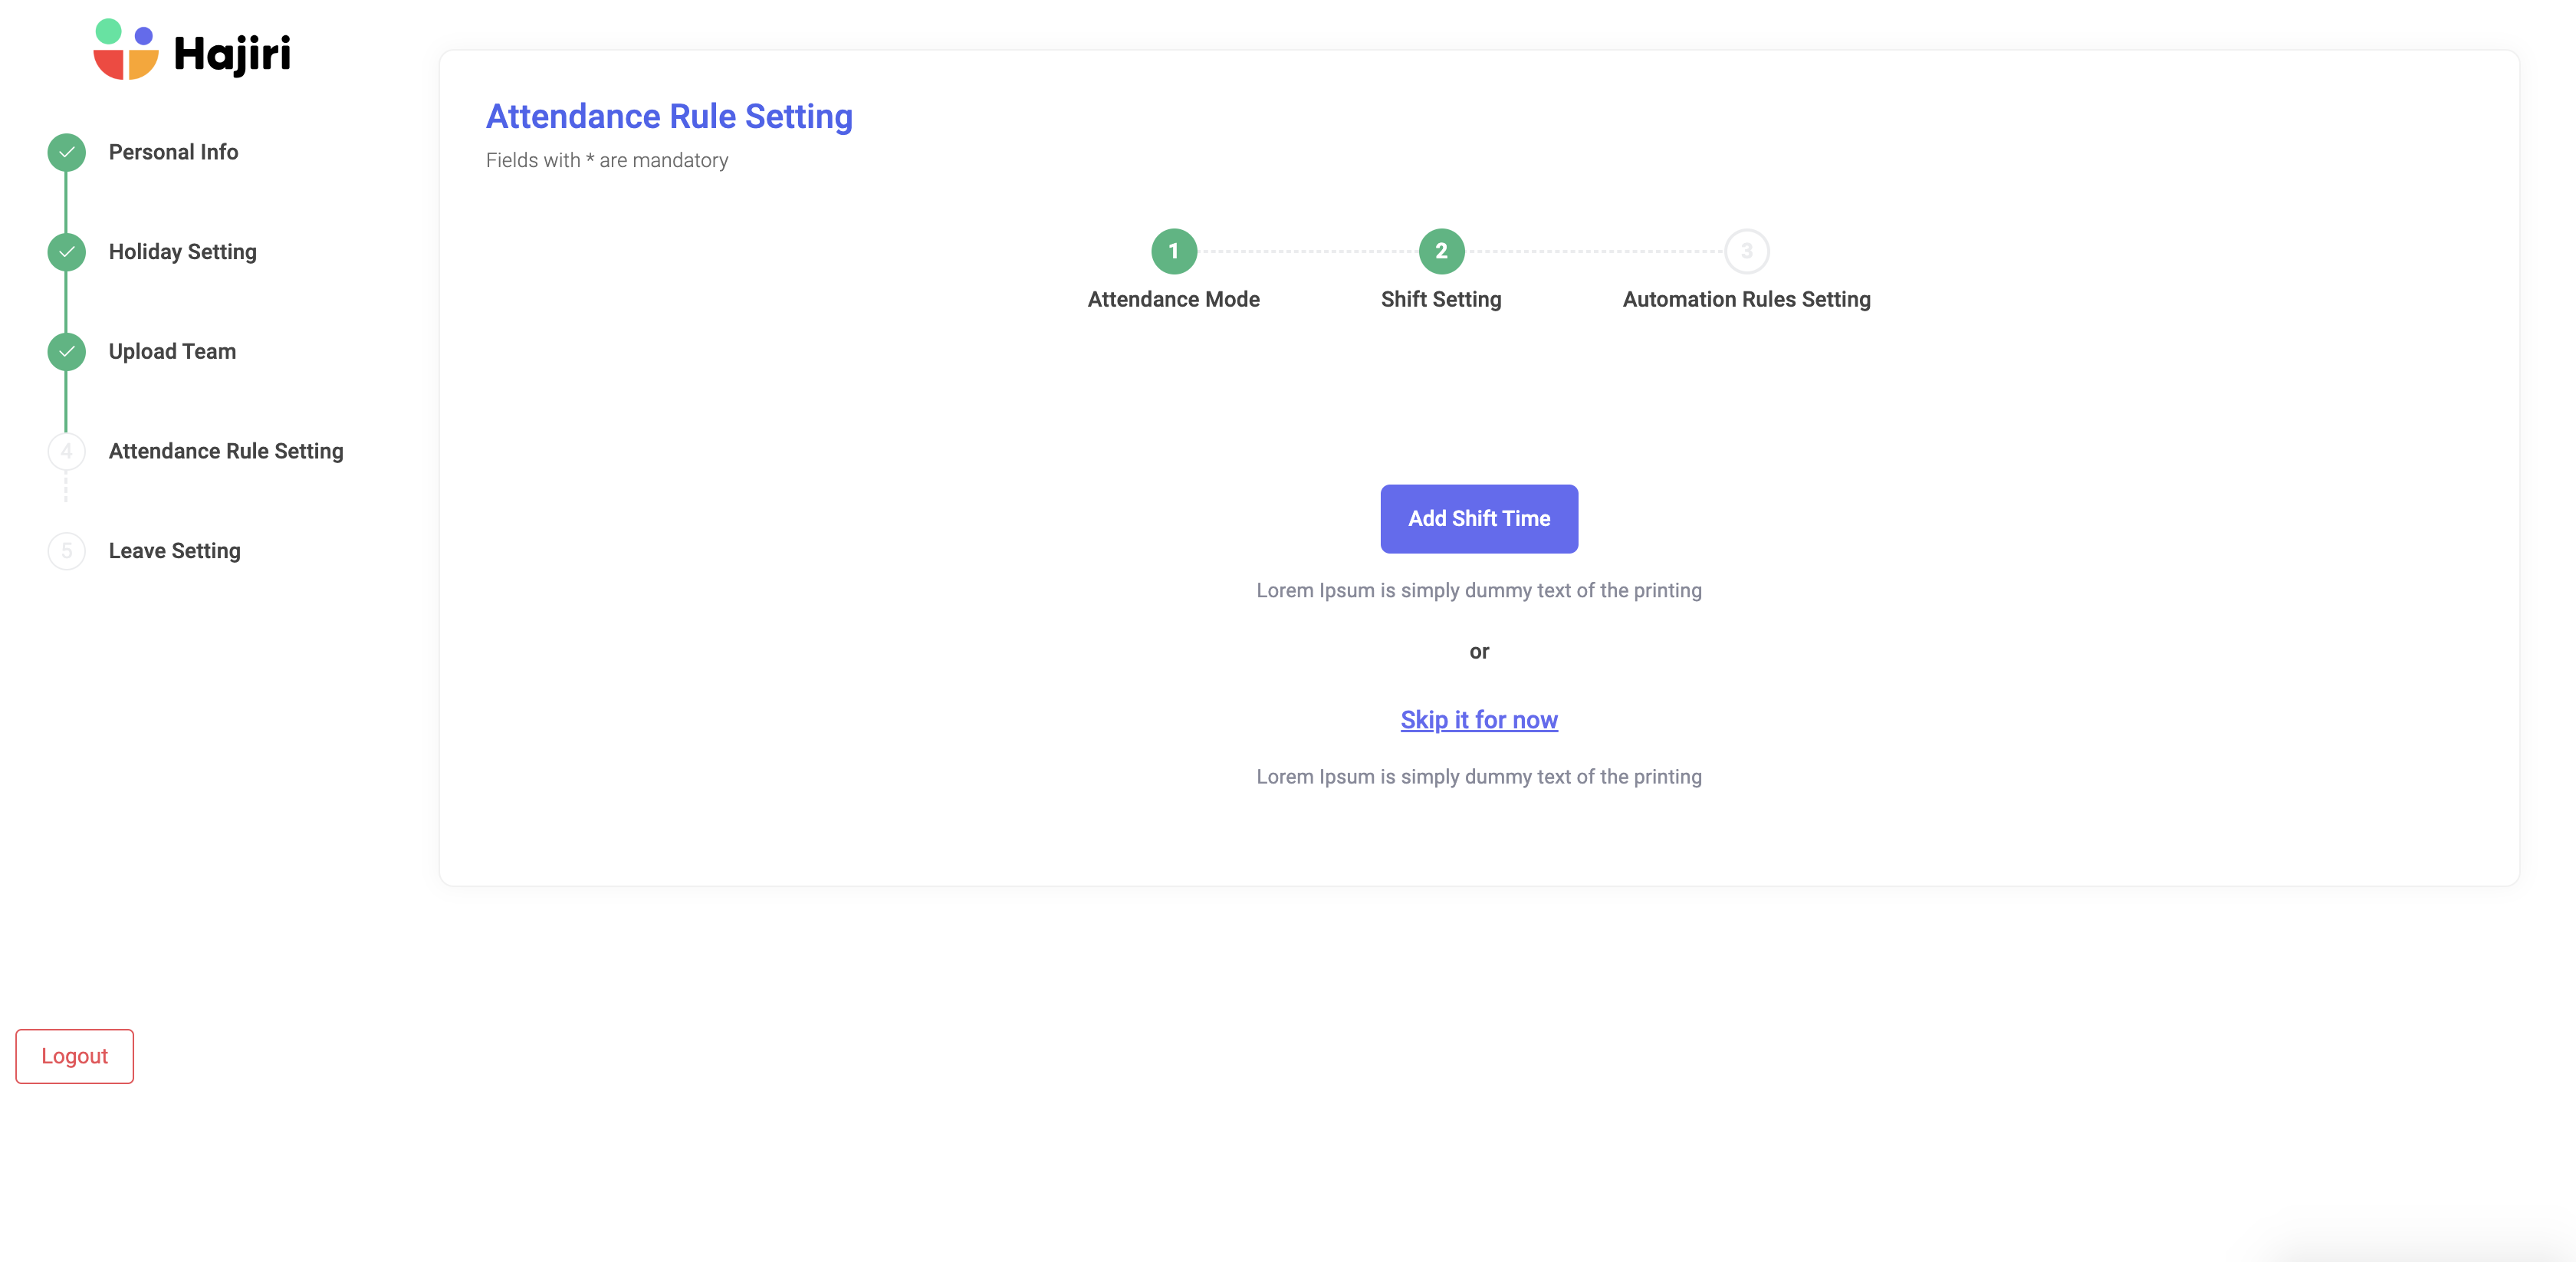The width and height of the screenshot is (2576, 1262).
Task: Click the step 5 circle in sidebar
Action: [66, 551]
